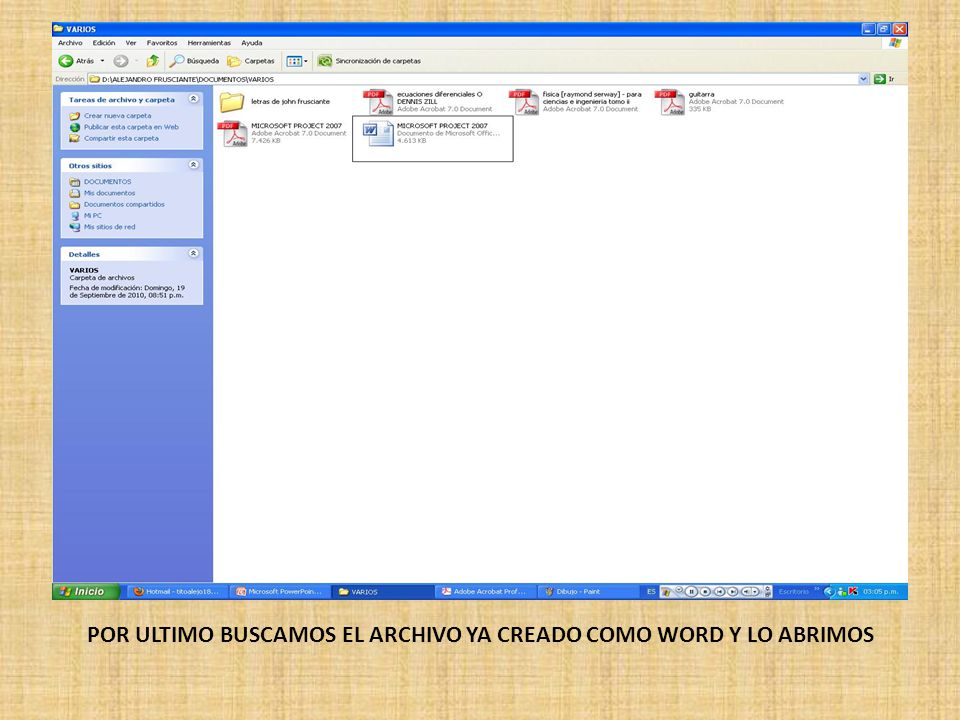Screen dimensions: 960x720
Task: Collapse the Detalles panel
Action: (193, 253)
